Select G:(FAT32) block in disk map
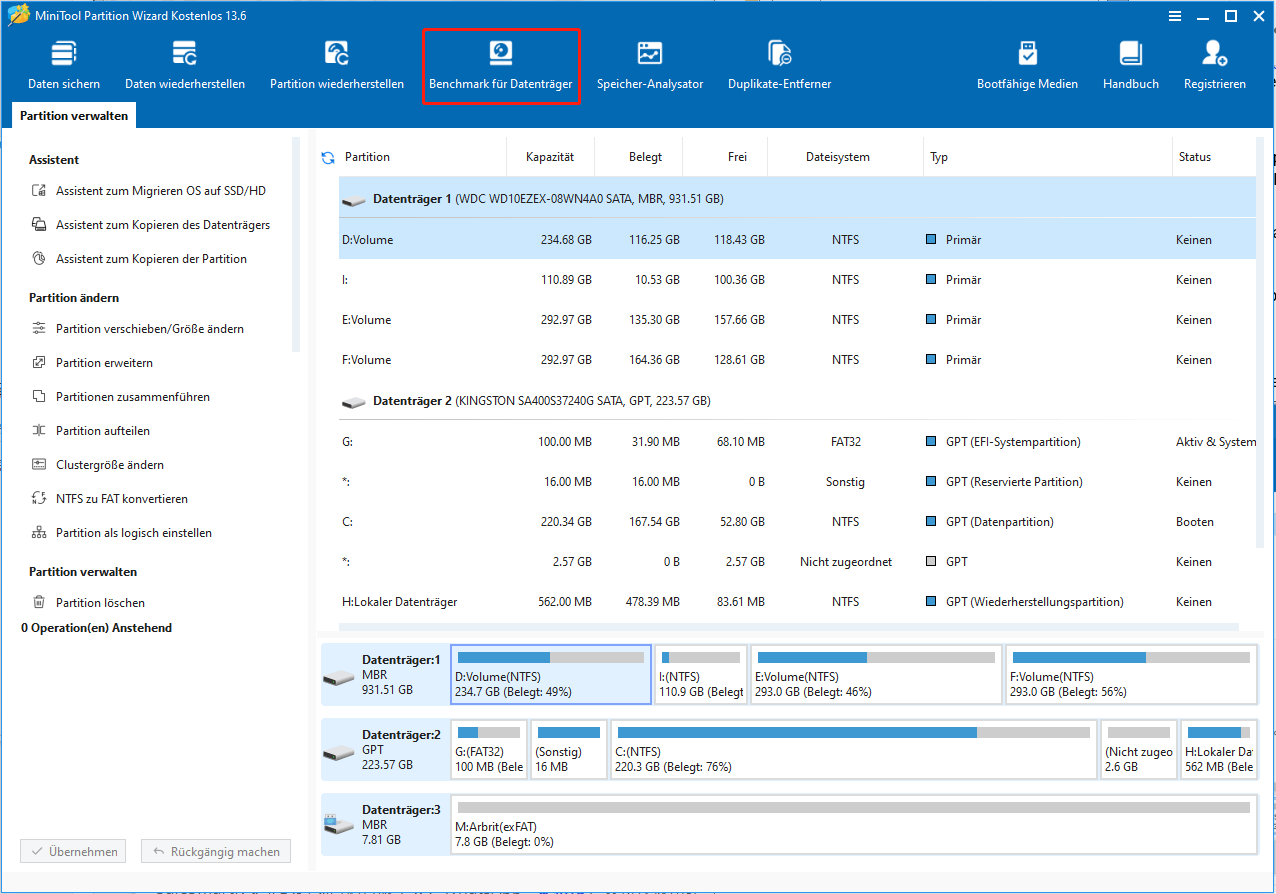This screenshot has height=894, width=1276. pyautogui.click(x=489, y=749)
